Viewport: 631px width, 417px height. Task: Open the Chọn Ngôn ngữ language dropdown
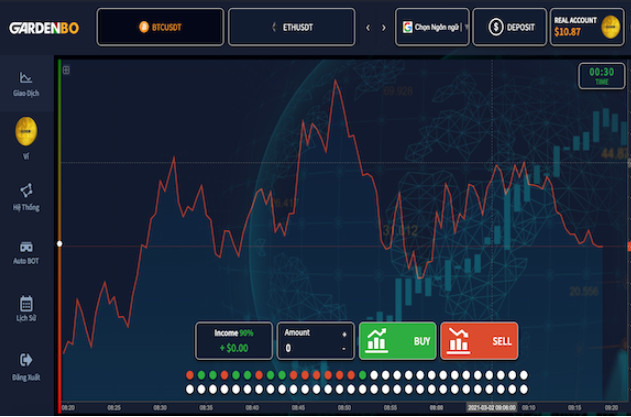[x=432, y=28]
